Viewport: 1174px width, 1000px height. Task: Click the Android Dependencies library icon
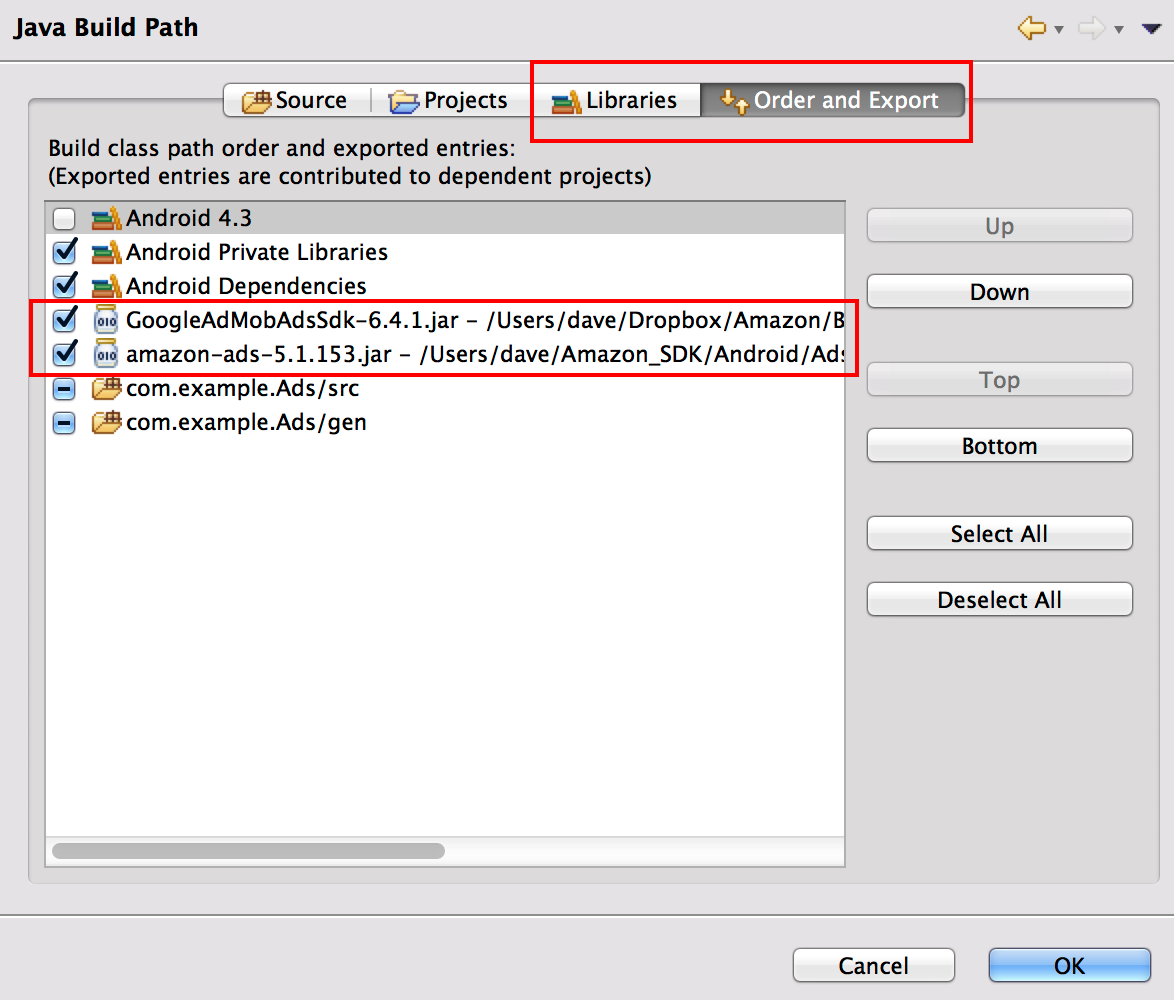[x=106, y=286]
